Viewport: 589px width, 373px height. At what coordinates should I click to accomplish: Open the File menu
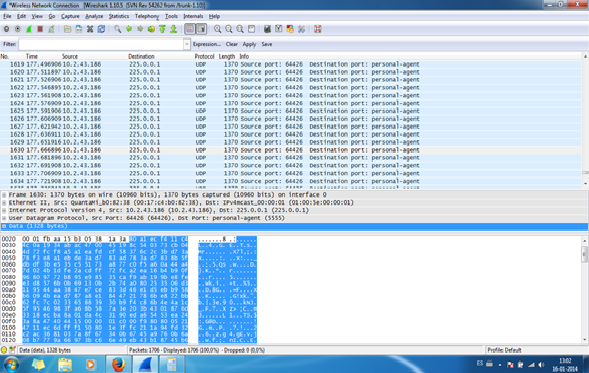(x=7, y=16)
